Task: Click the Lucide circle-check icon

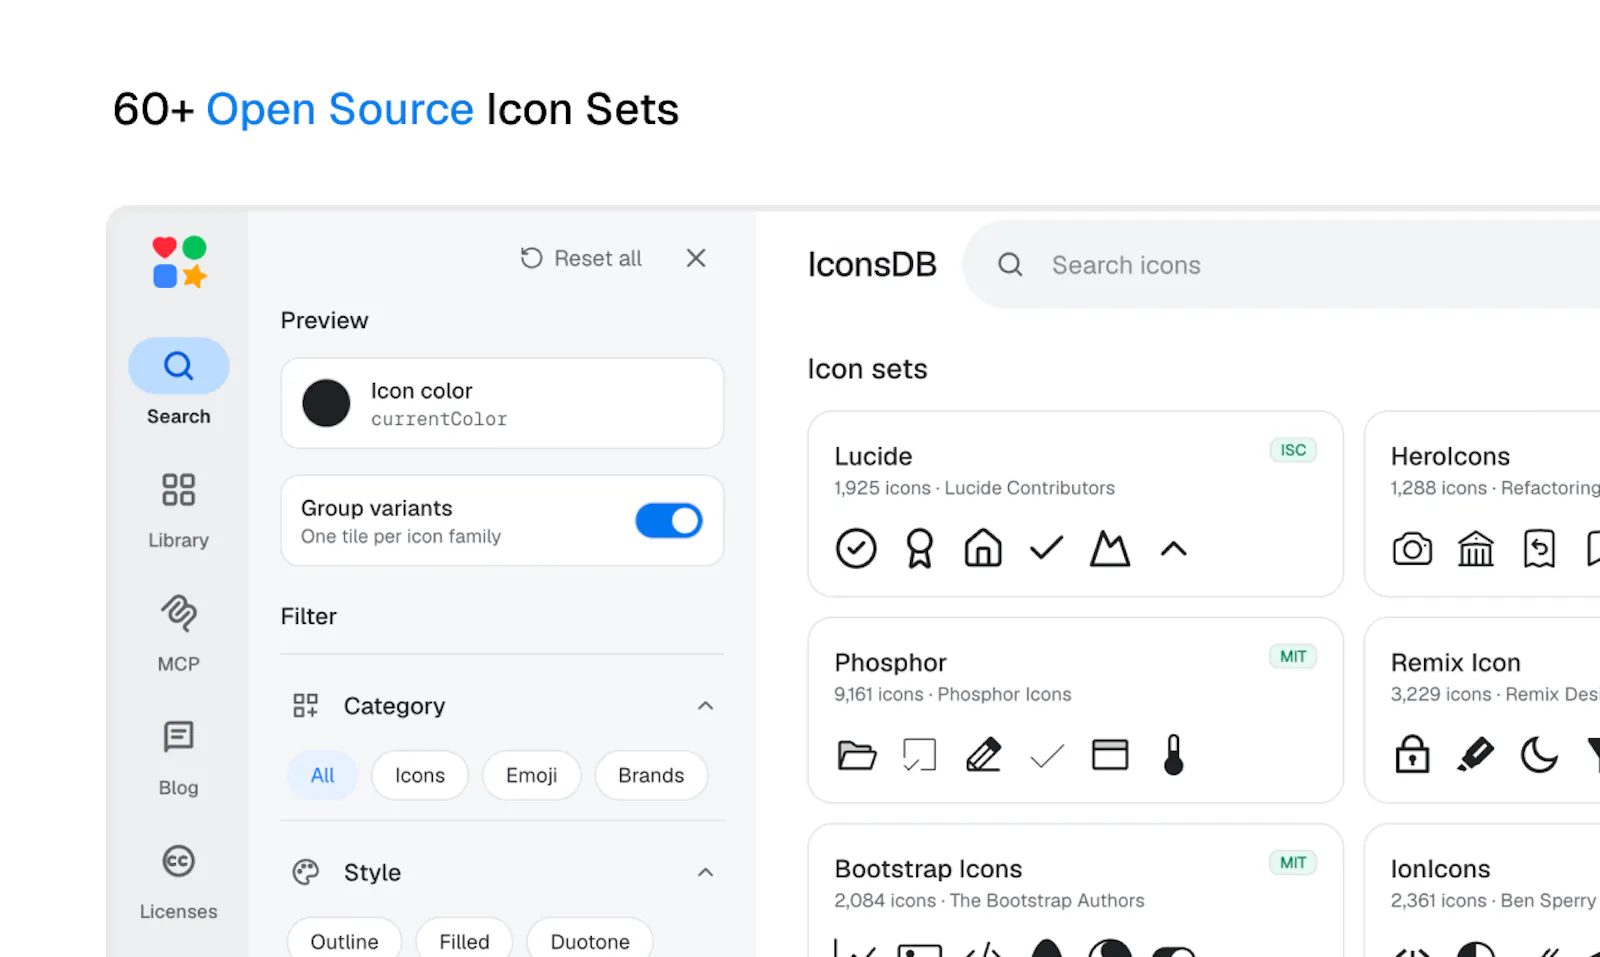Action: (x=856, y=548)
